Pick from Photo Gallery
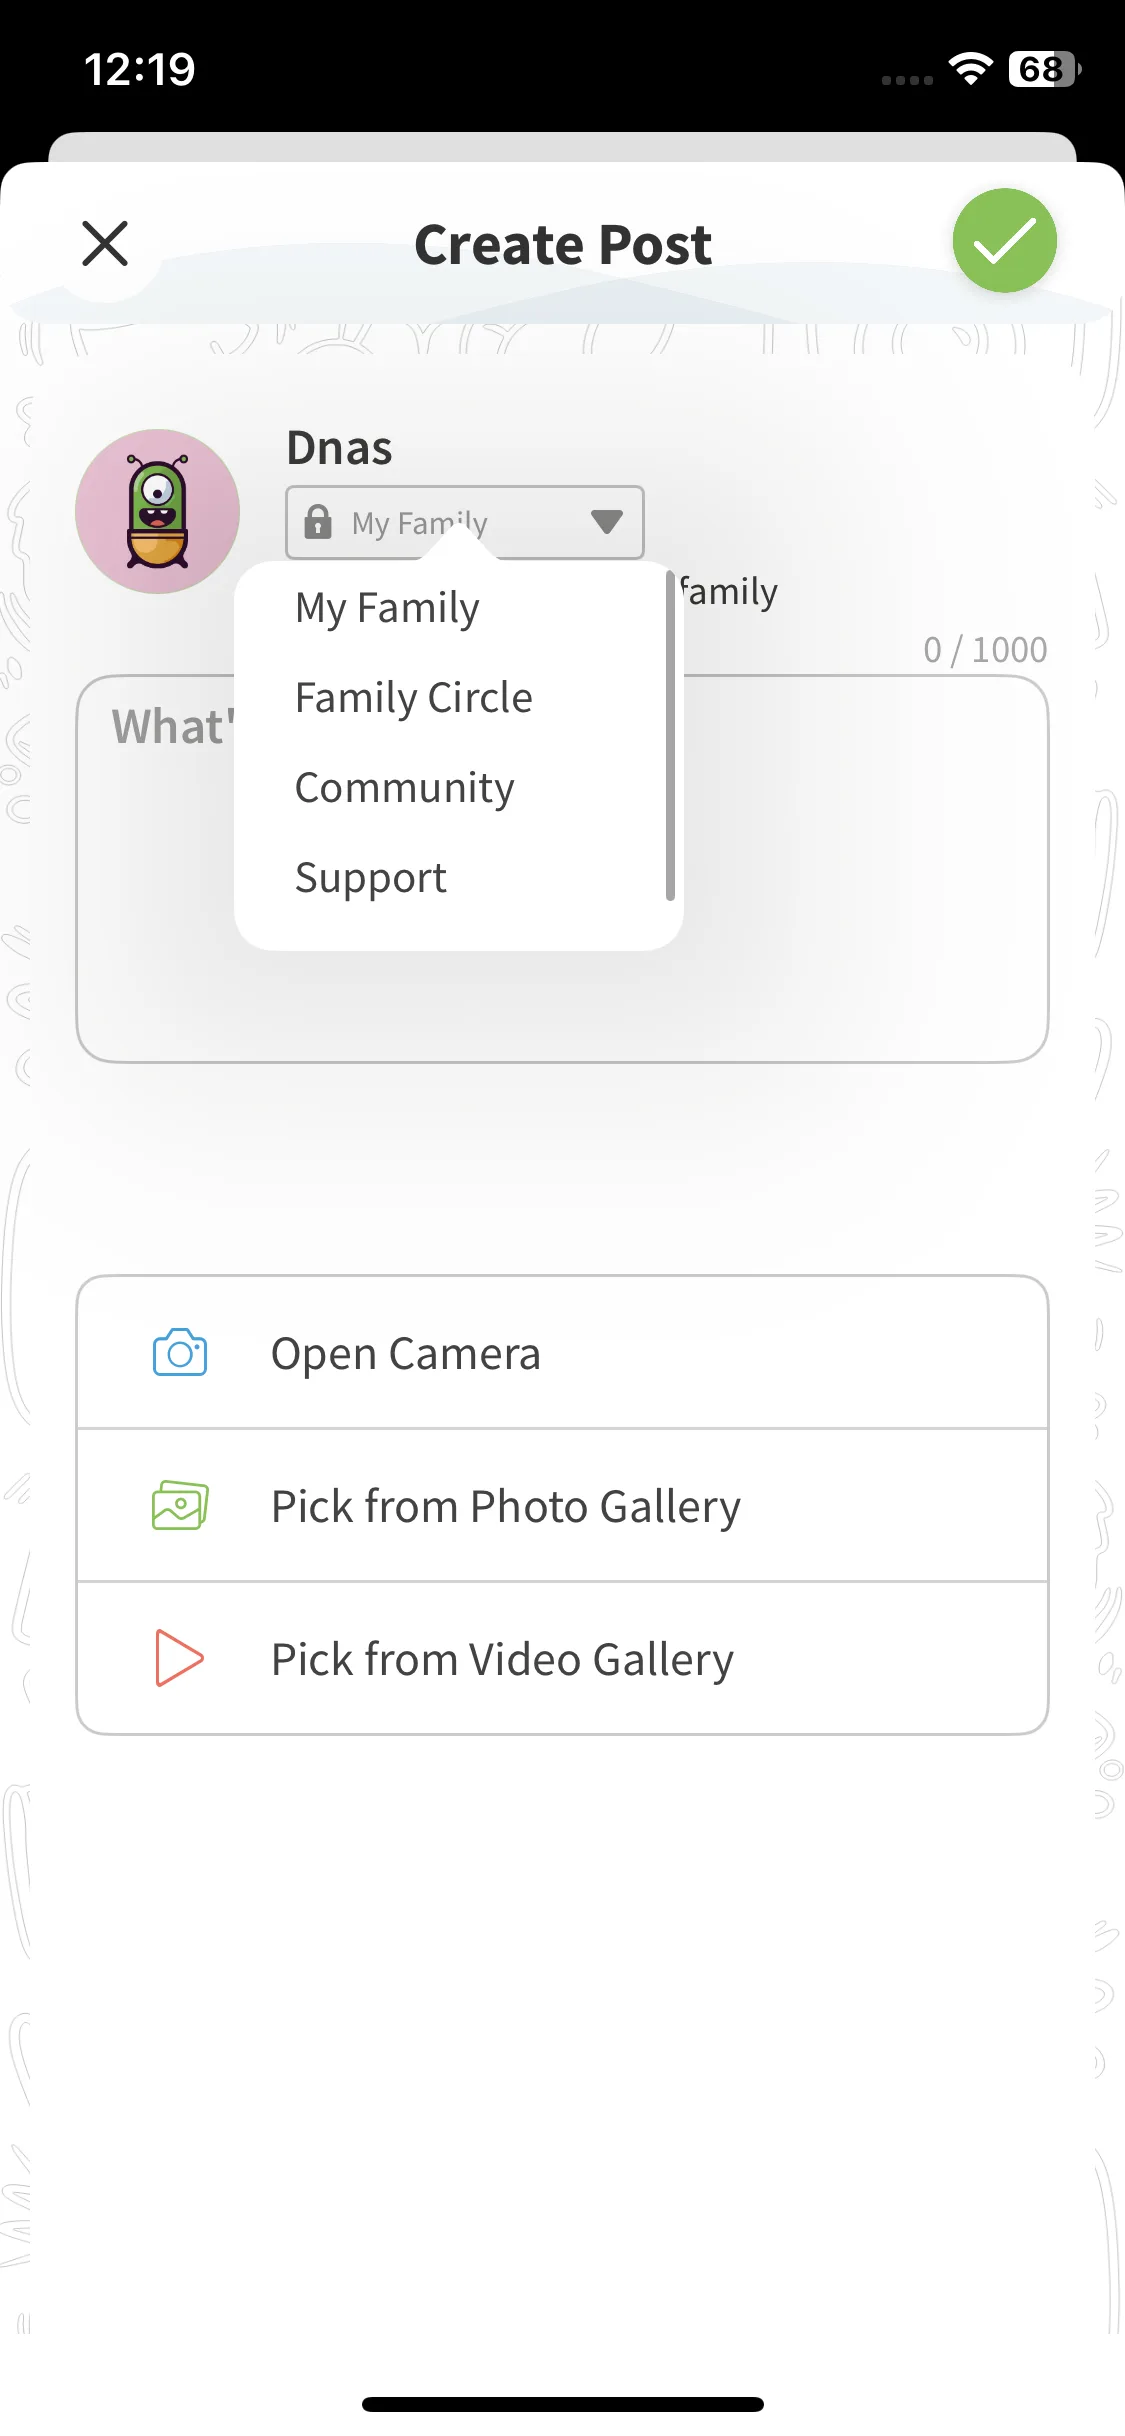This screenshot has width=1125, height=2436. [x=505, y=1507]
